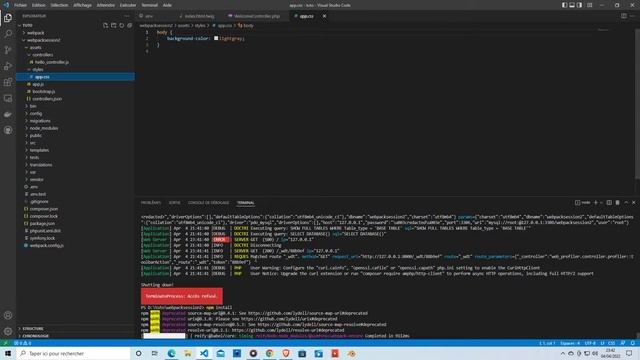The height and width of the screenshot is (360, 640).
Task: Switch to the Console de débogage tab
Action: [209, 202]
